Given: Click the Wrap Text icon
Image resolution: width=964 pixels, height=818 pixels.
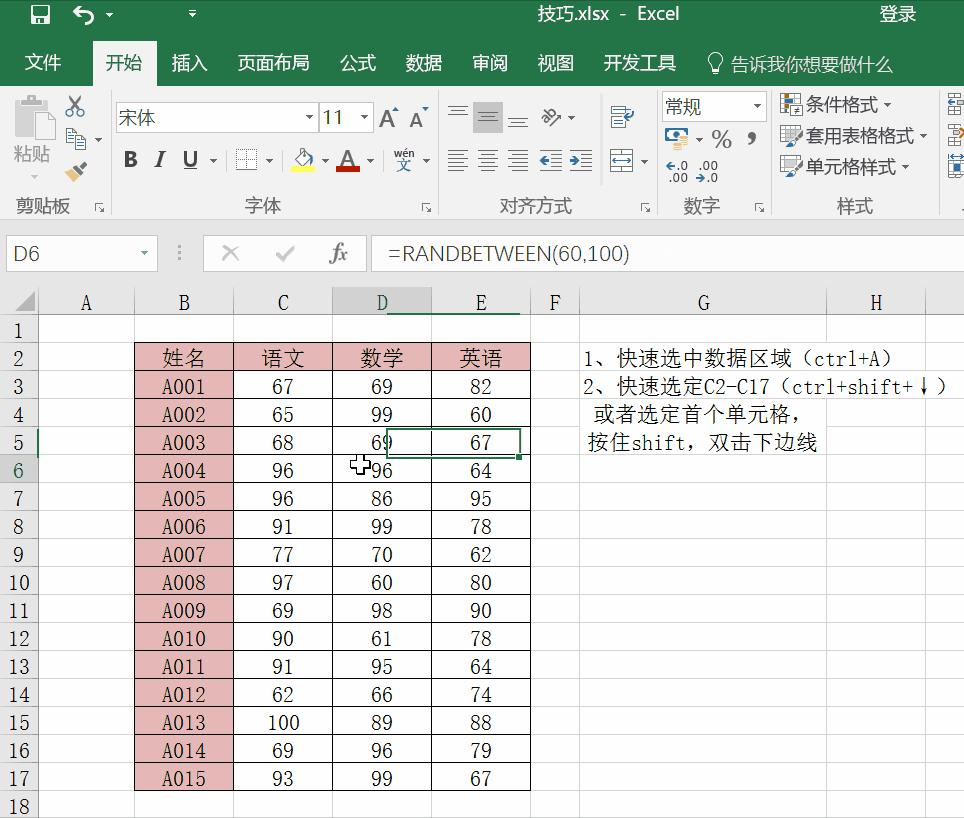Looking at the screenshot, I should pos(623,118).
